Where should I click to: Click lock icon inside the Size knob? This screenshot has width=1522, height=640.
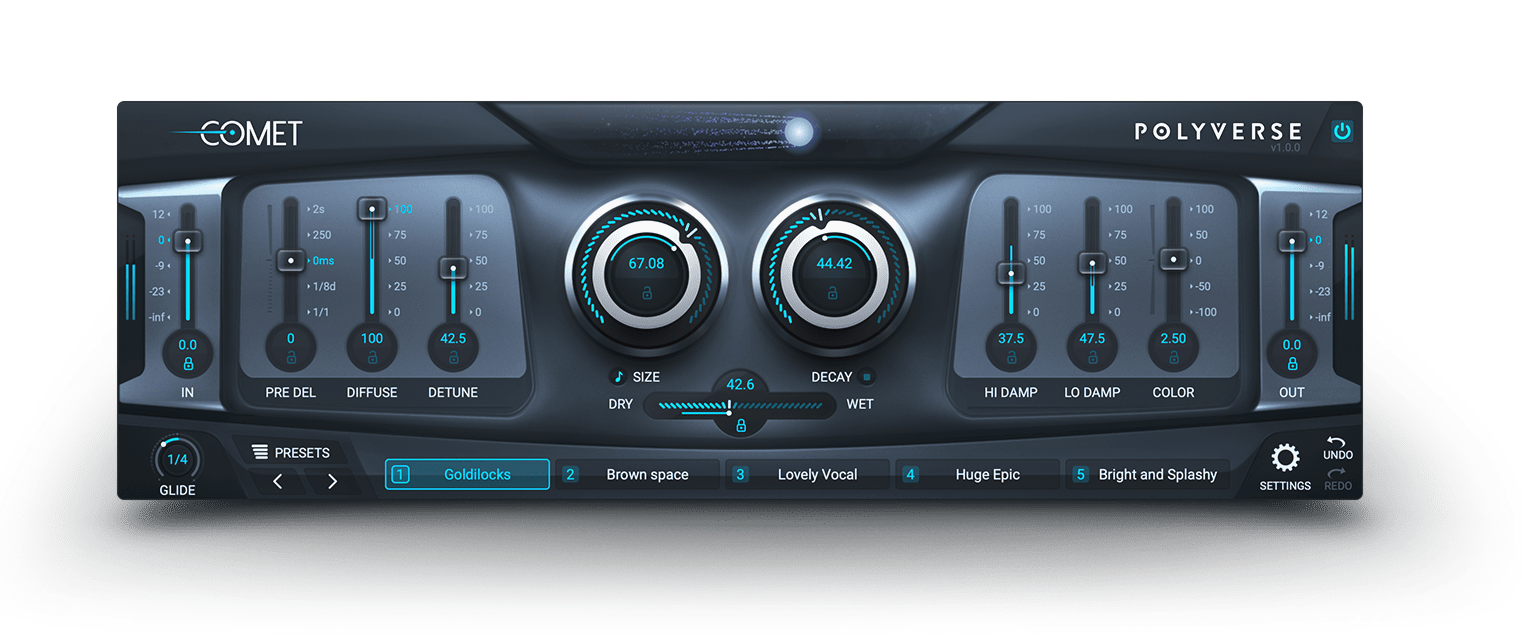coord(646,294)
